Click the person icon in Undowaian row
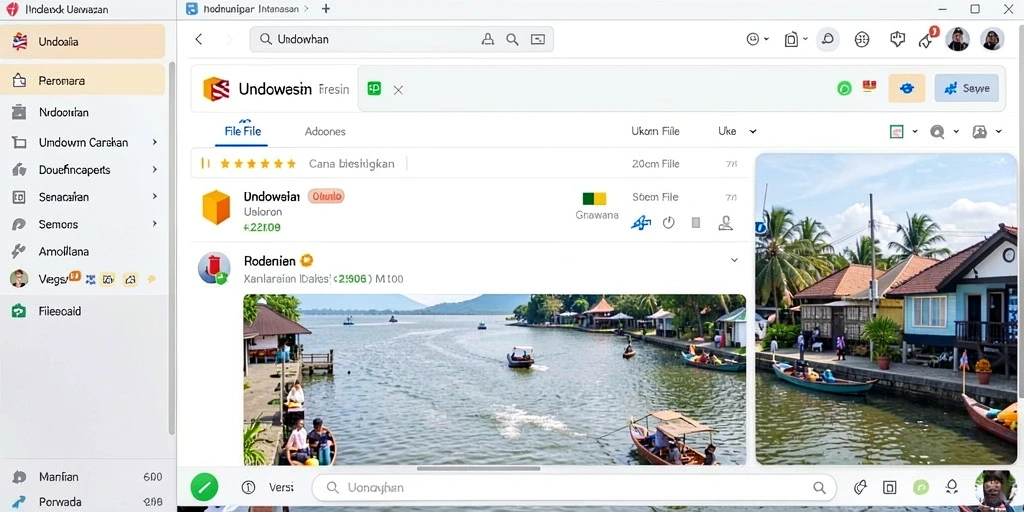The height and width of the screenshot is (512, 1024). 725,223
